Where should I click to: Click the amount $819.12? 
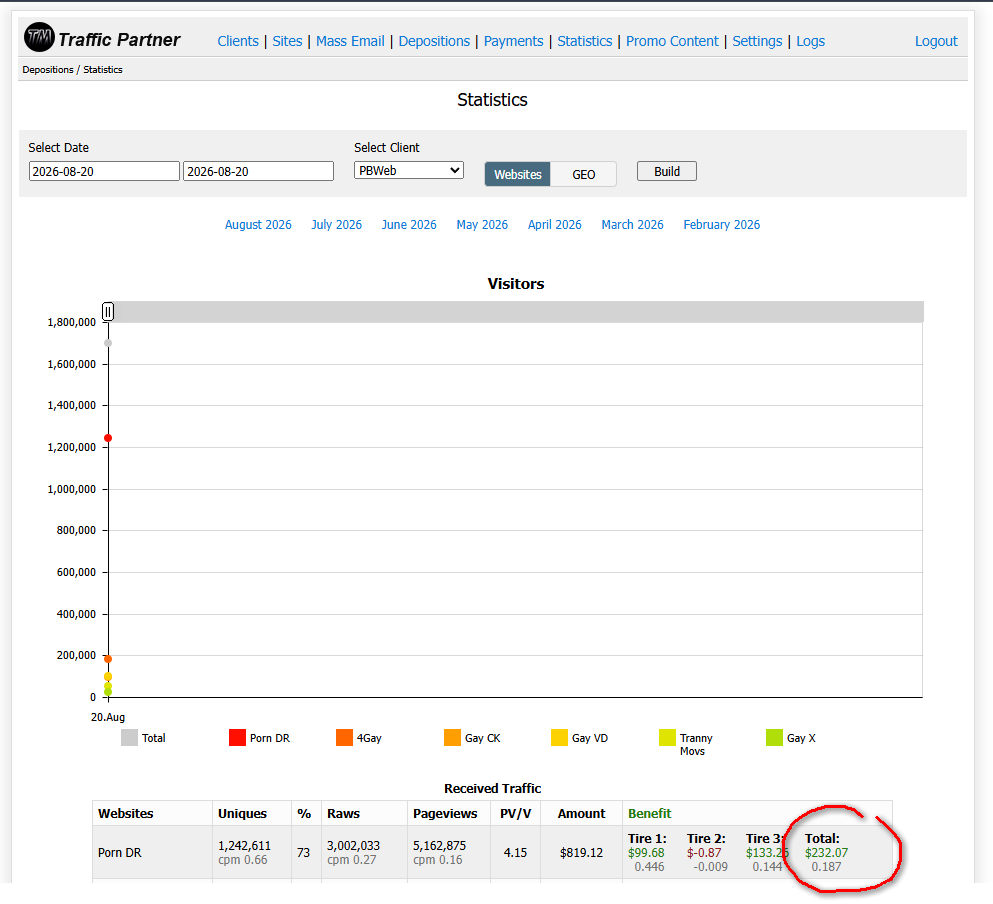(x=581, y=853)
